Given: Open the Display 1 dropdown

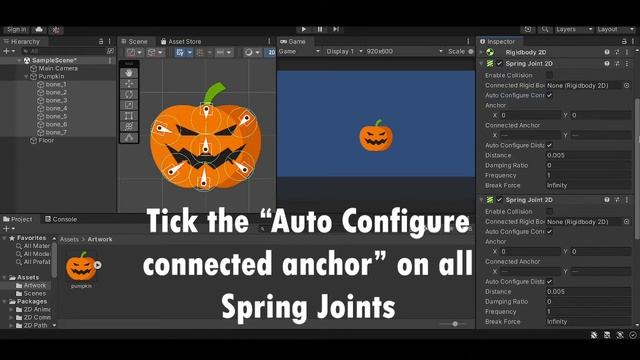Looking at the screenshot, I should click(344, 51).
